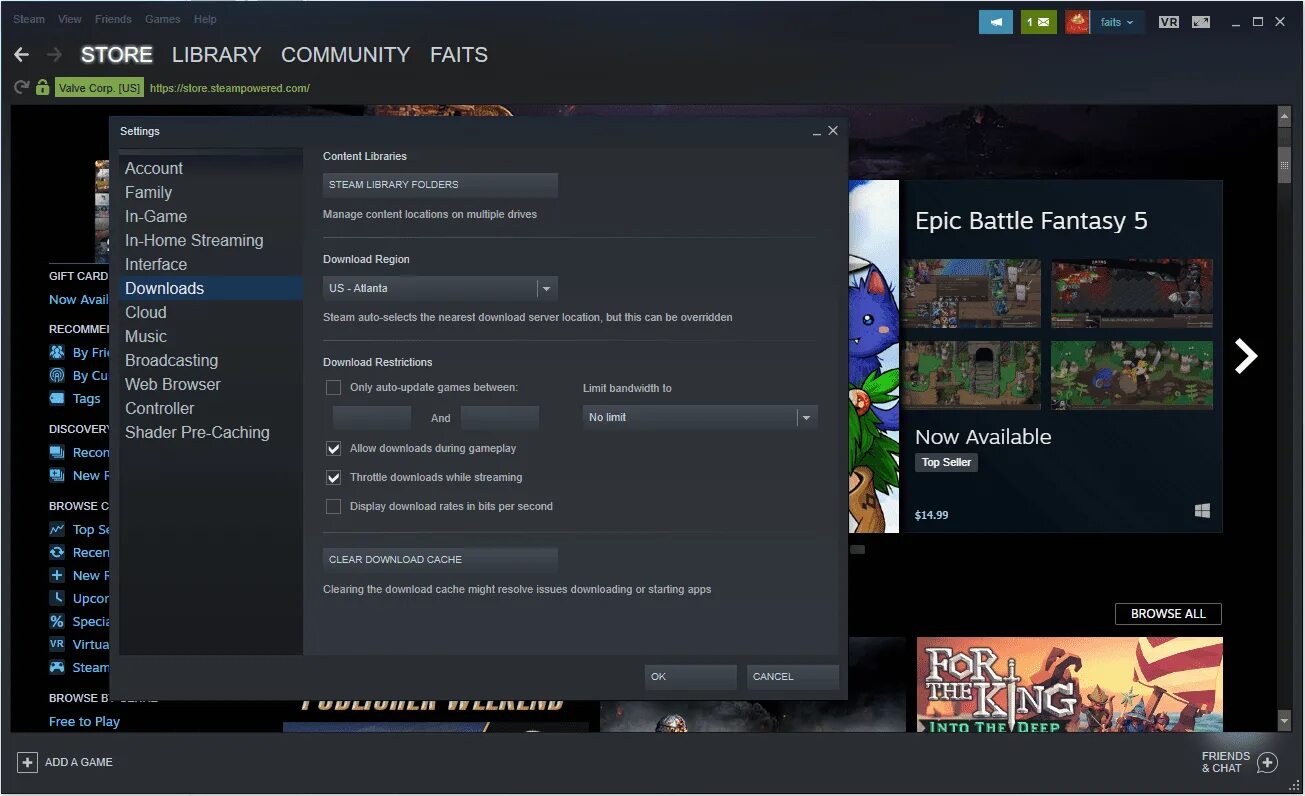Click the BROWSE ALL button
The width and height of the screenshot is (1305, 796).
1168,614
